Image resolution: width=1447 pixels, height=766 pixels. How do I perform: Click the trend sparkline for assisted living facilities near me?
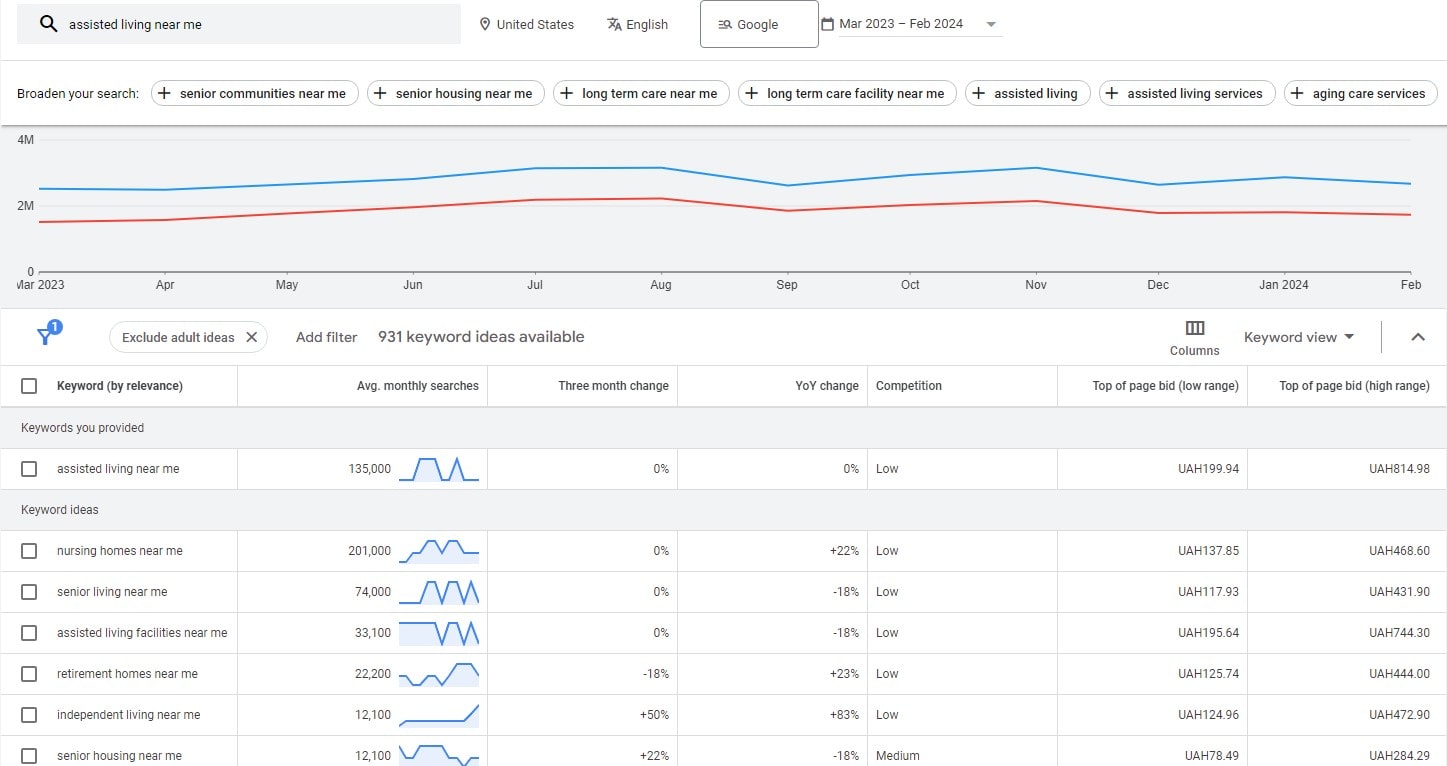click(439, 633)
